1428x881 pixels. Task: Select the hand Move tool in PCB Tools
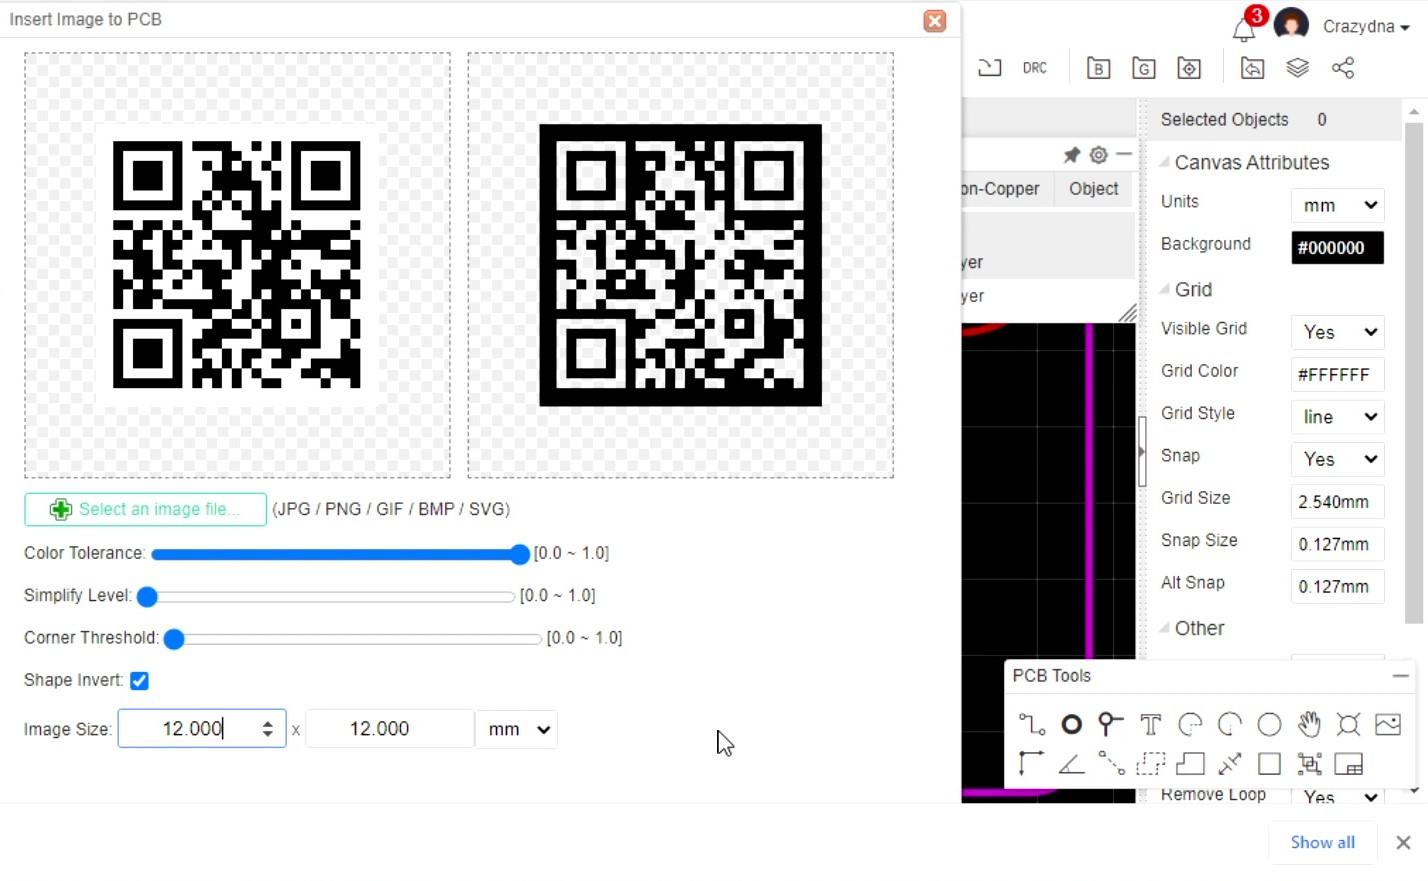coord(1309,724)
